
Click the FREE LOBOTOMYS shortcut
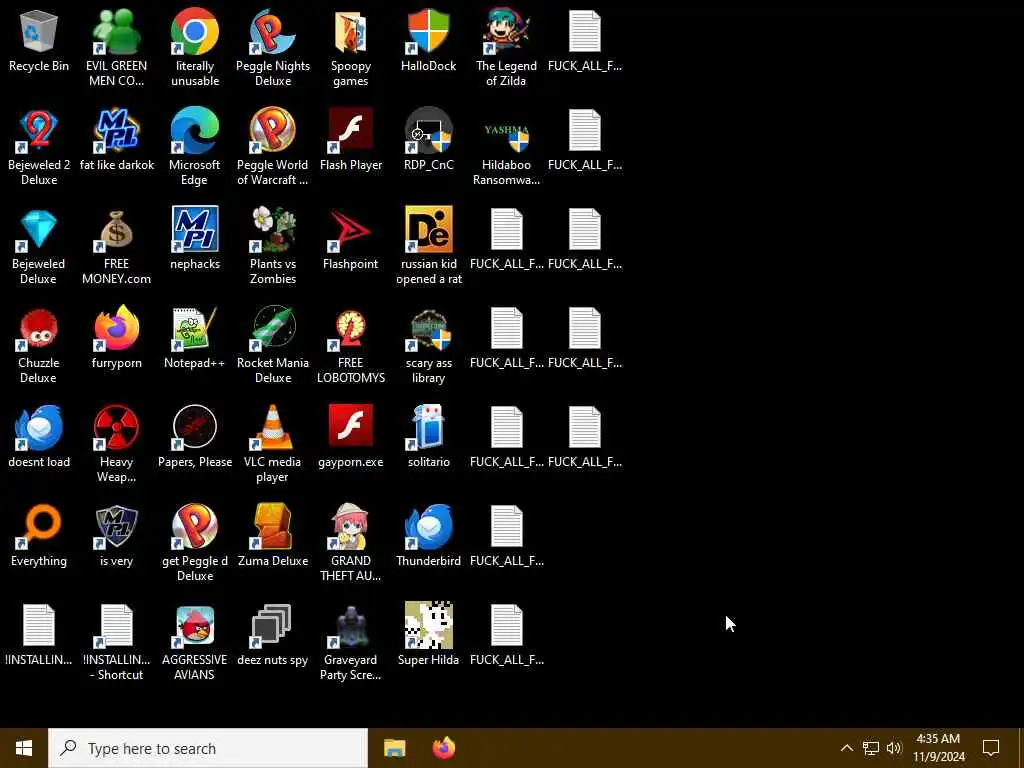[351, 345]
